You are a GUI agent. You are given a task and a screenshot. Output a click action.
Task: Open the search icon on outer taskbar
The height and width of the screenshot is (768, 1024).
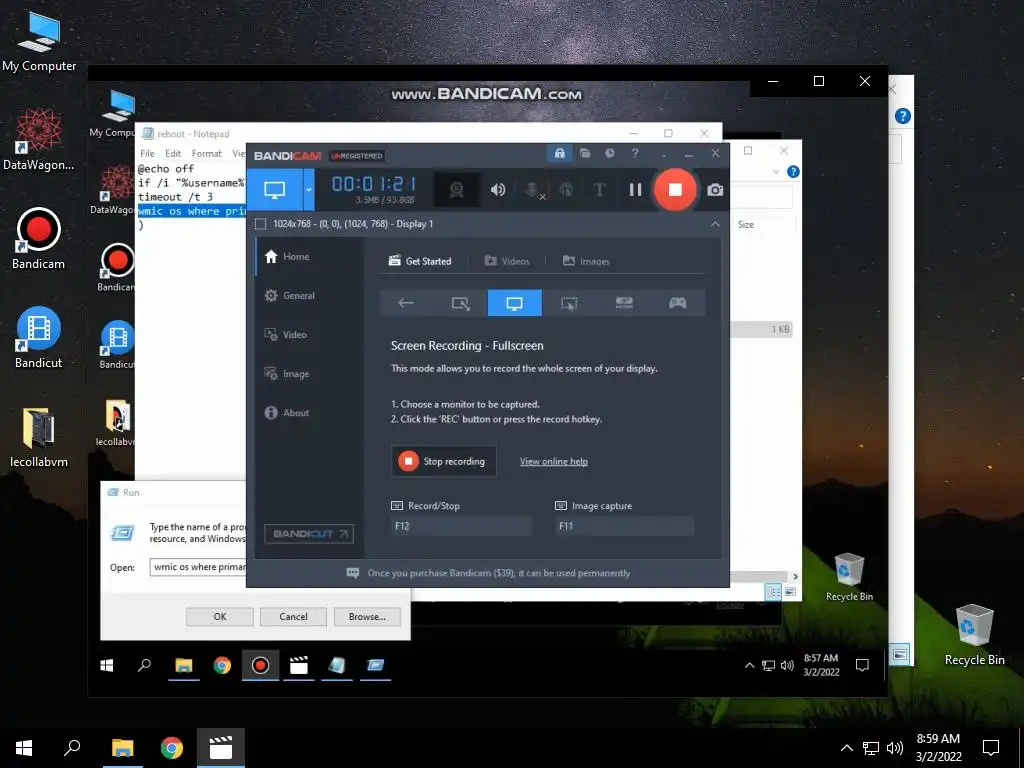coord(72,748)
